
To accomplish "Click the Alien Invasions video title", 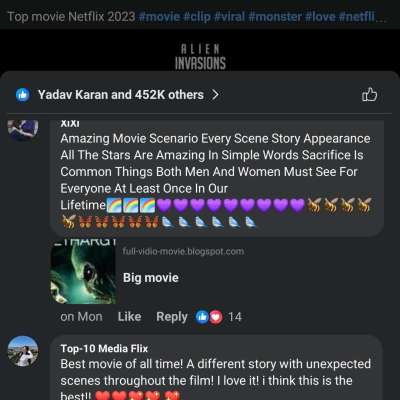I will [x=200, y=57].
